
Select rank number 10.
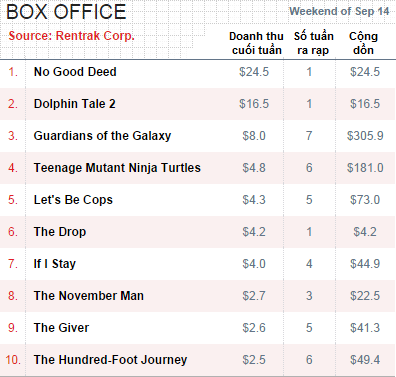[13, 360]
